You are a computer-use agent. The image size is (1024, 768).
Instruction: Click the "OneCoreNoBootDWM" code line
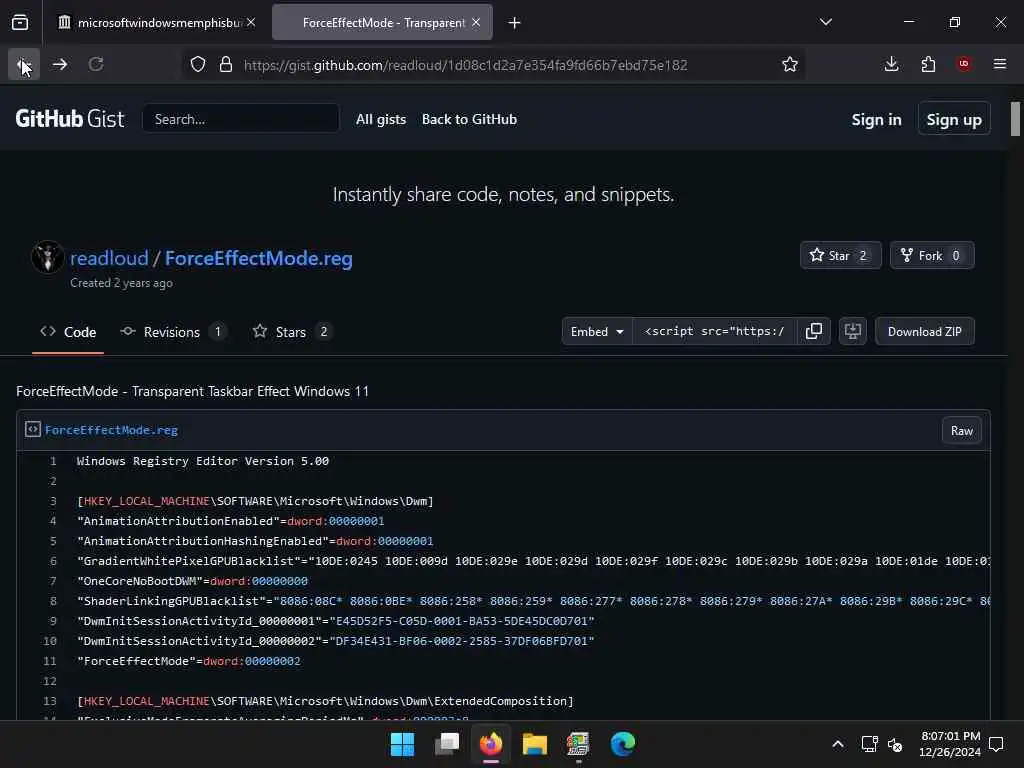pyautogui.click(x=192, y=581)
